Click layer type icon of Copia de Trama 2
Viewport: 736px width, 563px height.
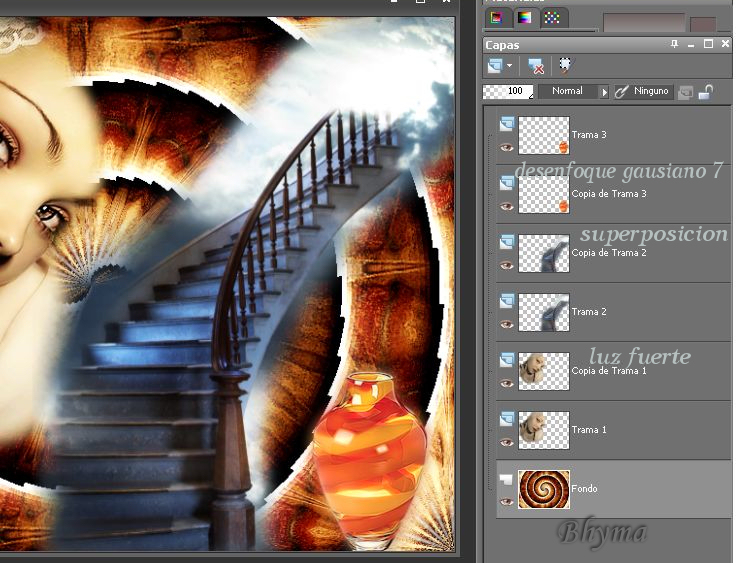[x=506, y=242]
